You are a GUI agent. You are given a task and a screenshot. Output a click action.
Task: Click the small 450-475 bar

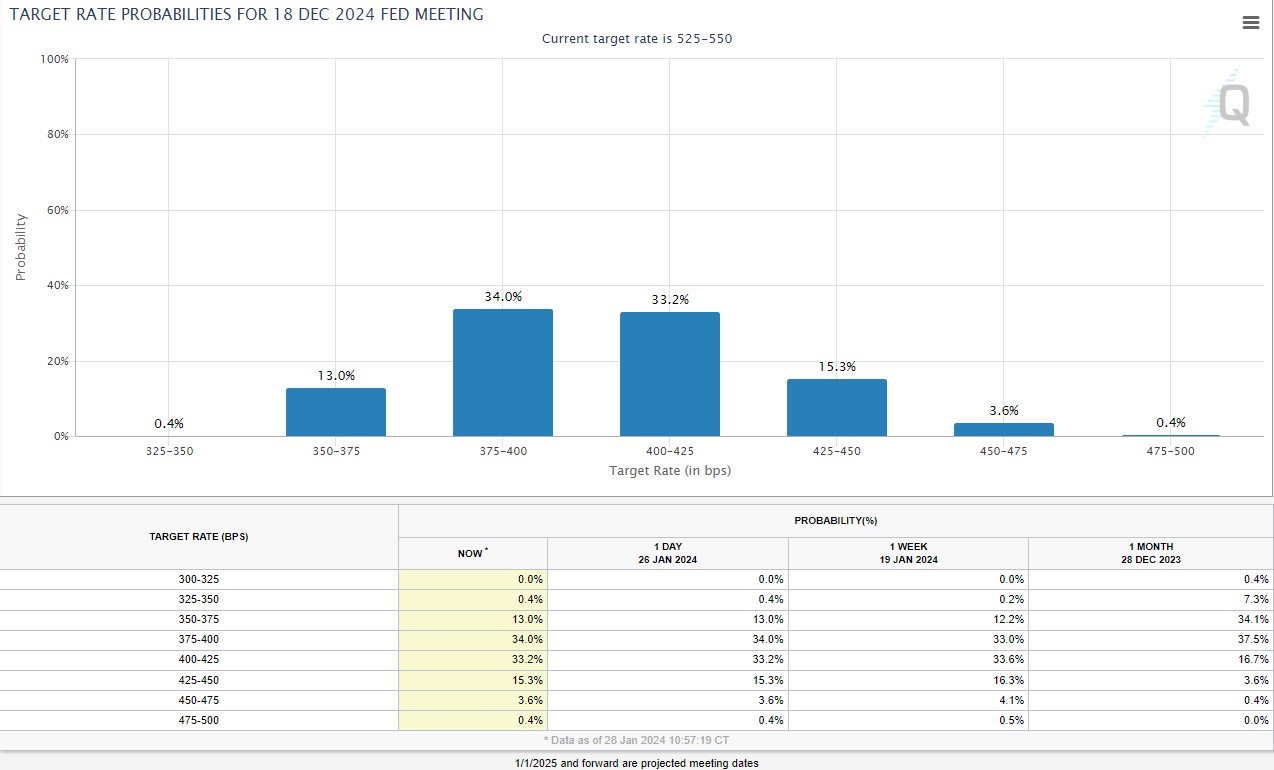(1003, 429)
